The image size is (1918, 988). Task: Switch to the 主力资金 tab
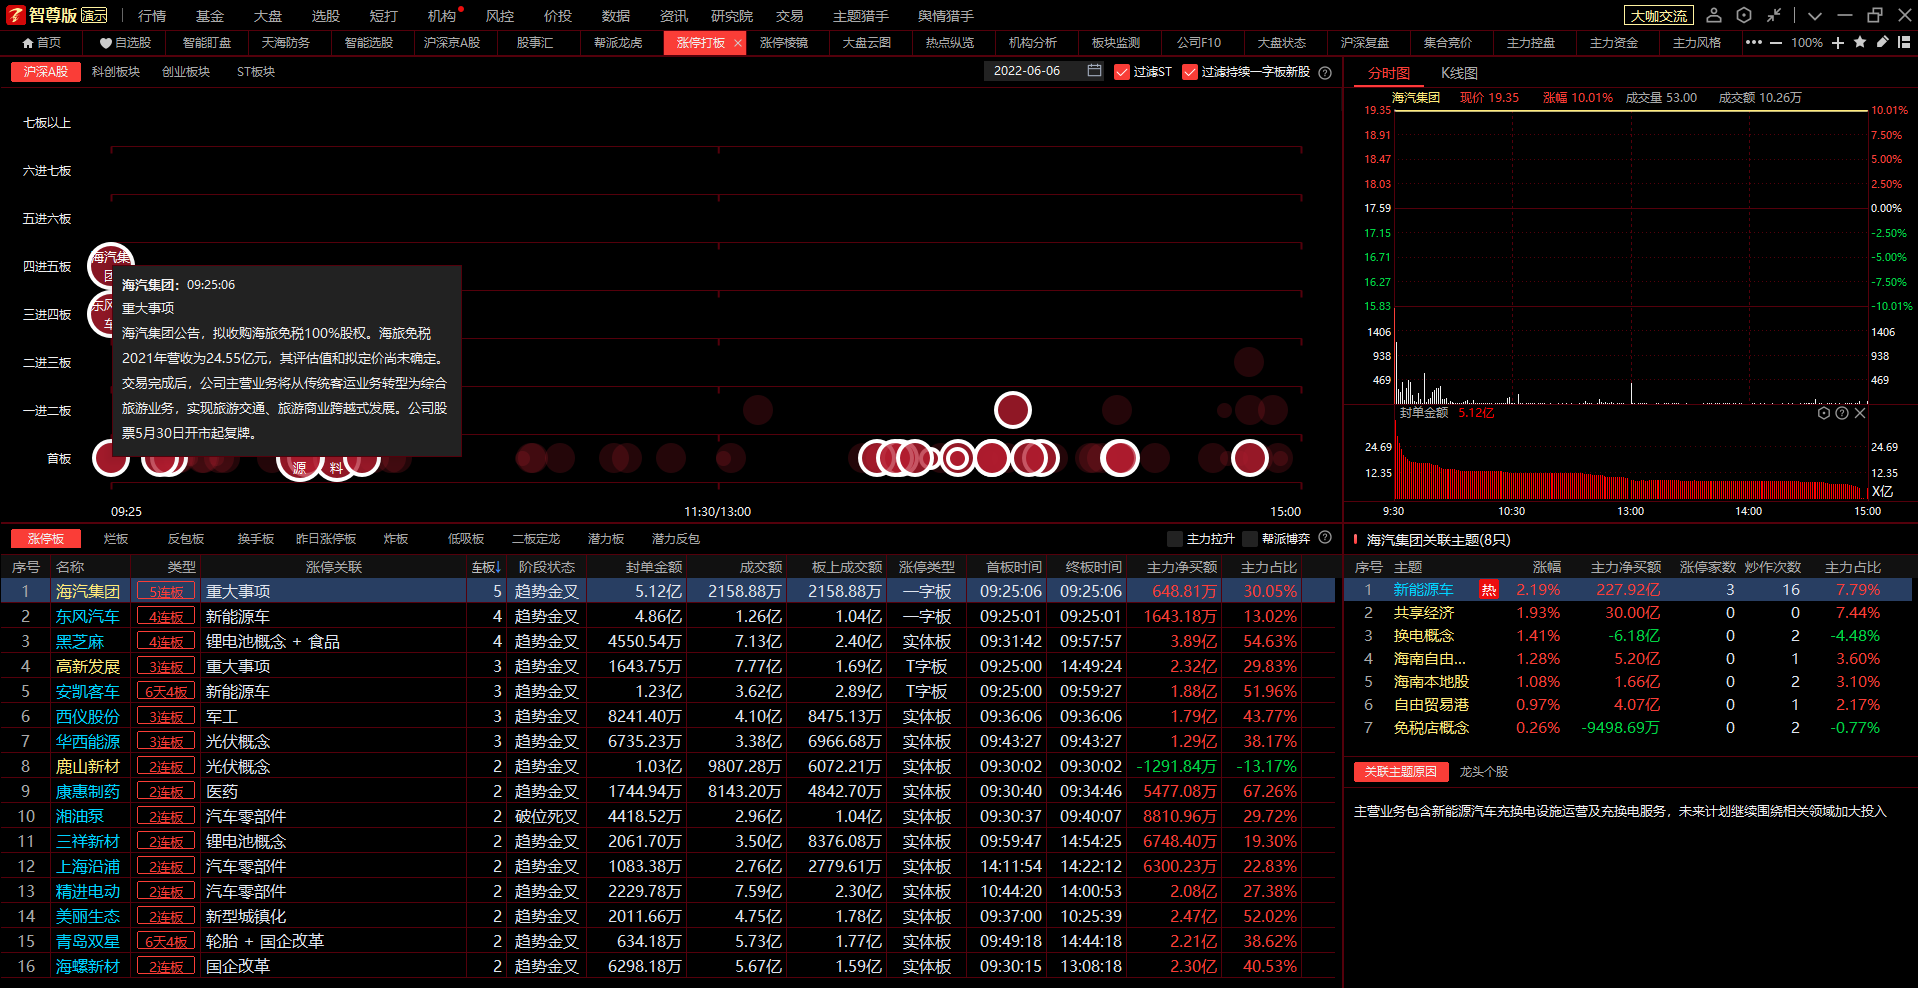click(x=1614, y=43)
